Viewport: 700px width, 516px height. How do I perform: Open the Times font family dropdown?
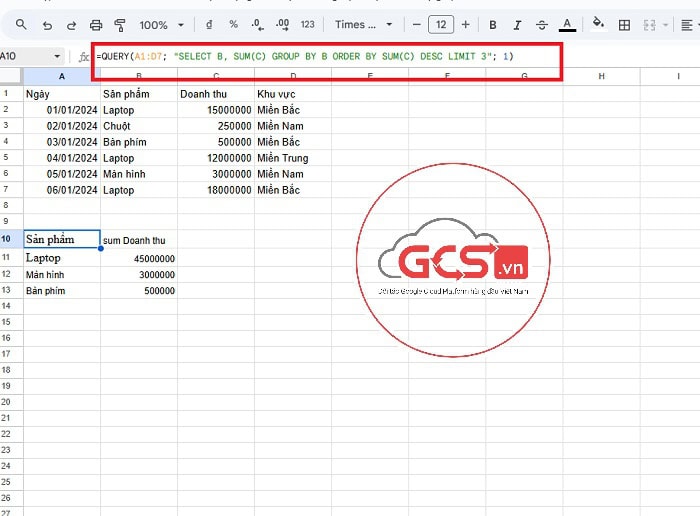364,24
